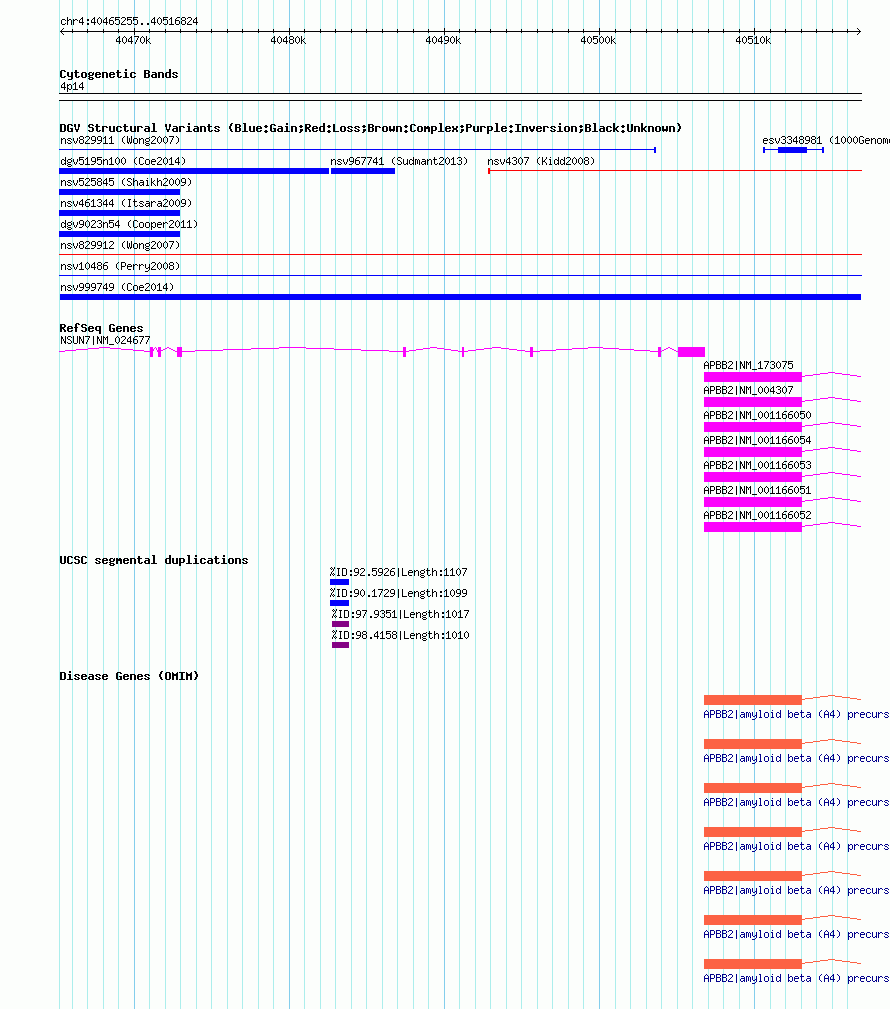This screenshot has height=1009, width=890.
Task: Click the 40510k ruler tick label
Action: pyautogui.click(x=753, y=40)
